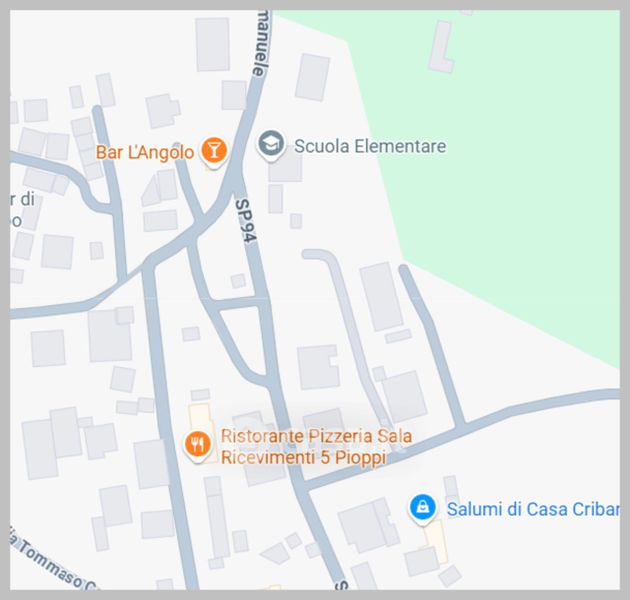Click the partial 'r di' label at left edge
Image resolution: width=630 pixels, height=600 pixels.
pyautogui.click(x=22, y=199)
